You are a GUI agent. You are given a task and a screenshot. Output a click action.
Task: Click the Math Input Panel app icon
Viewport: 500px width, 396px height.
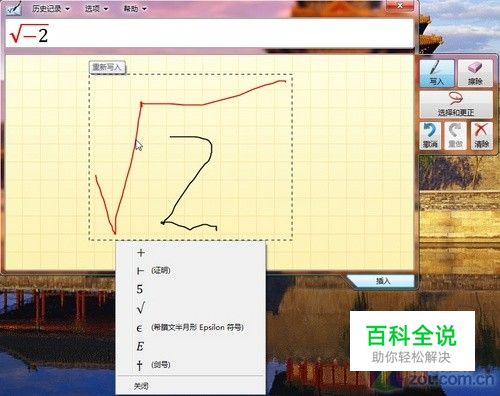[x=14, y=8]
